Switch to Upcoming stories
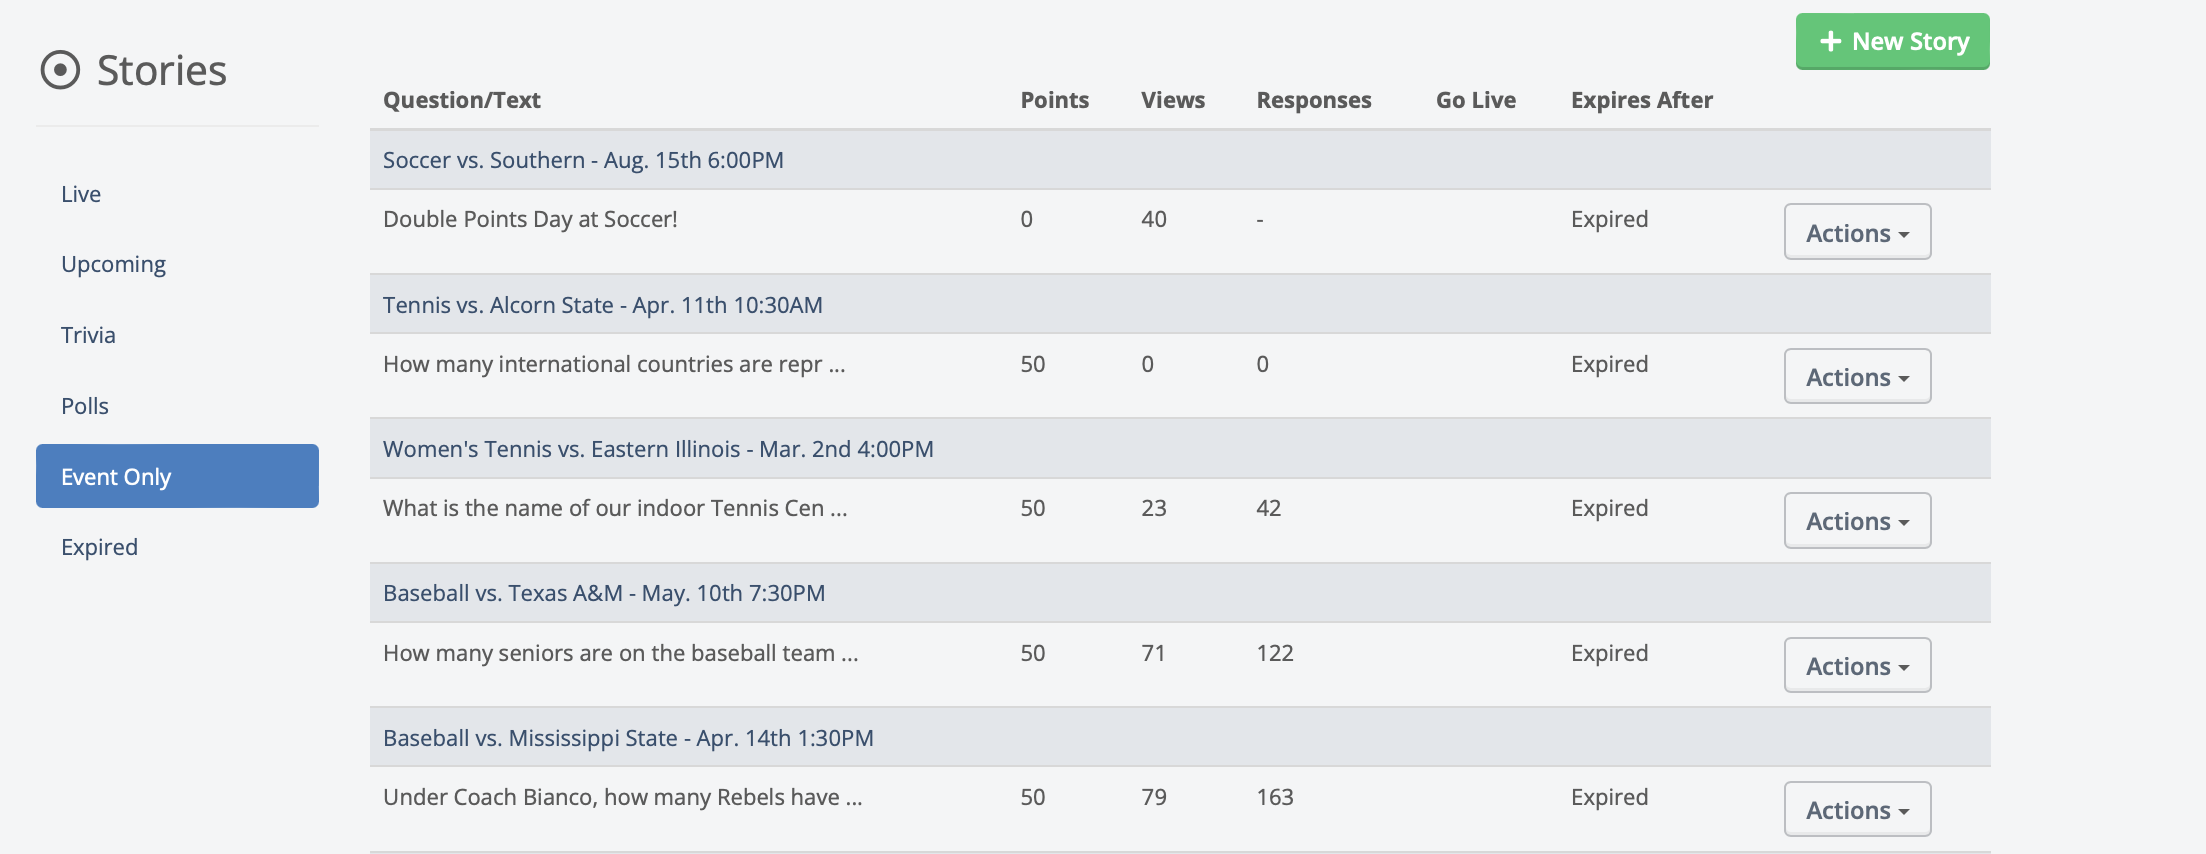The image size is (2206, 854). tap(113, 264)
